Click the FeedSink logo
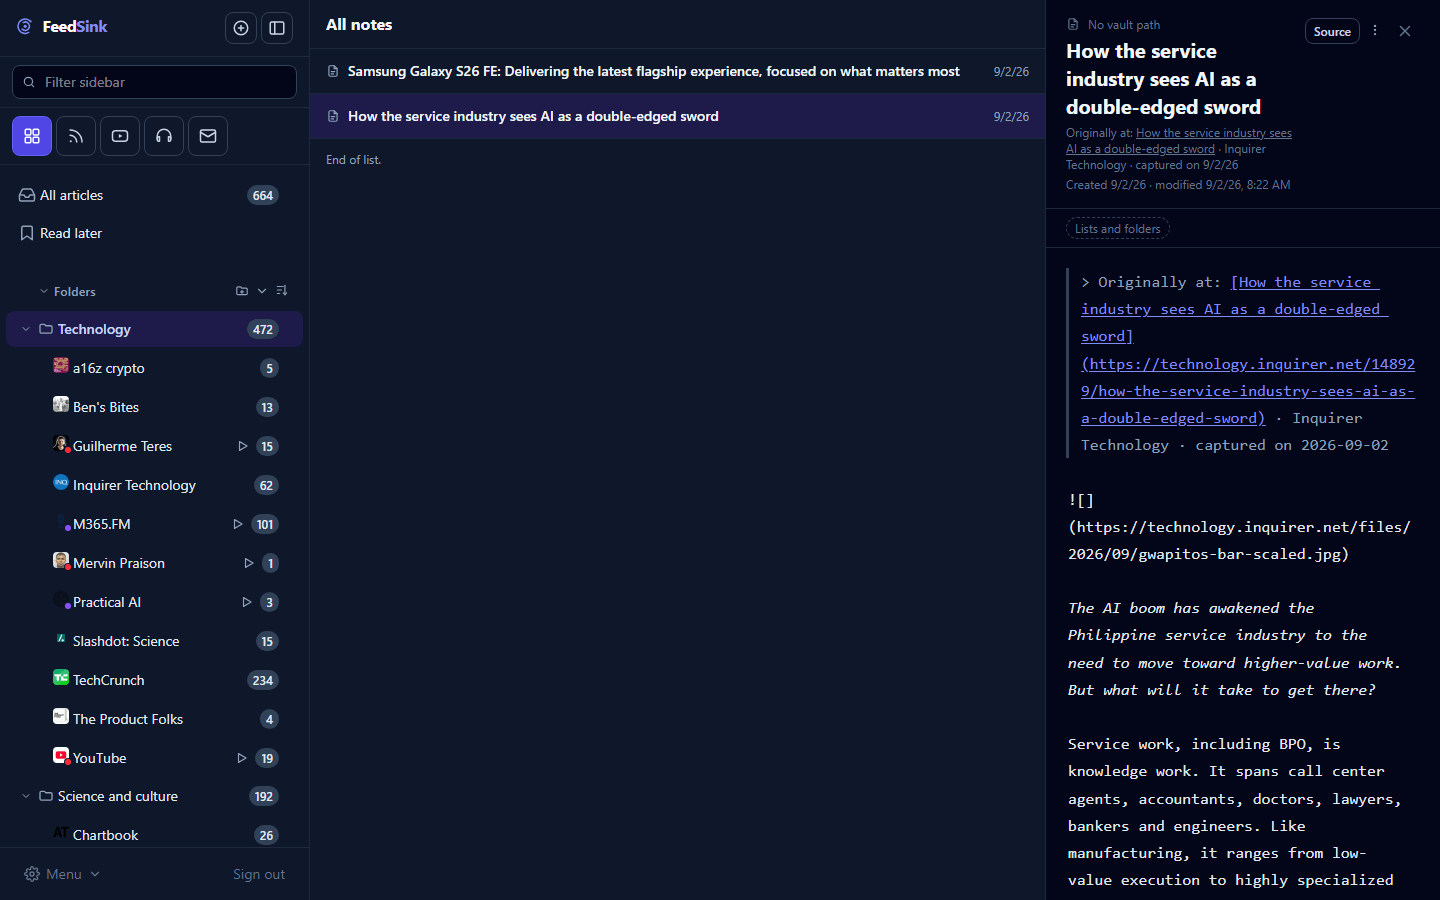Image resolution: width=1440 pixels, height=900 pixels. (62, 27)
